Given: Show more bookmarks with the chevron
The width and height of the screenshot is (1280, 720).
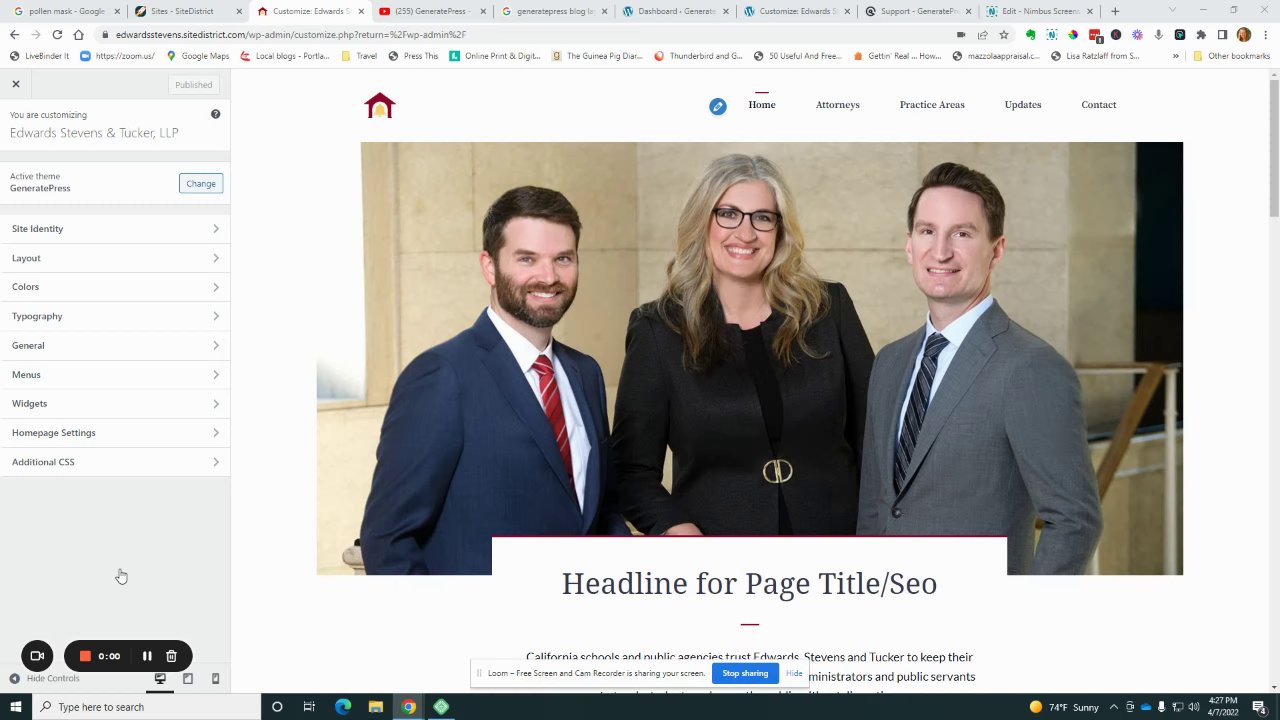Looking at the screenshot, I should (x=1176, y=56).
